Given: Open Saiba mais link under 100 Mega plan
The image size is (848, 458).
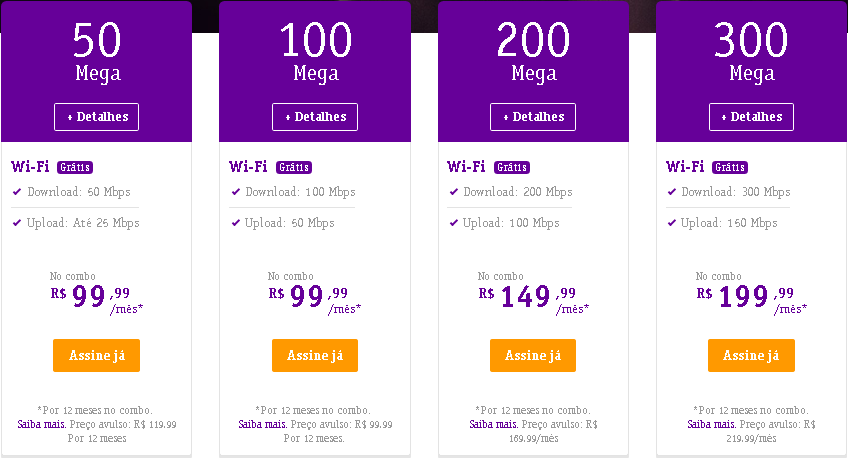Looking at the screenshot, I should pos(263,424).
